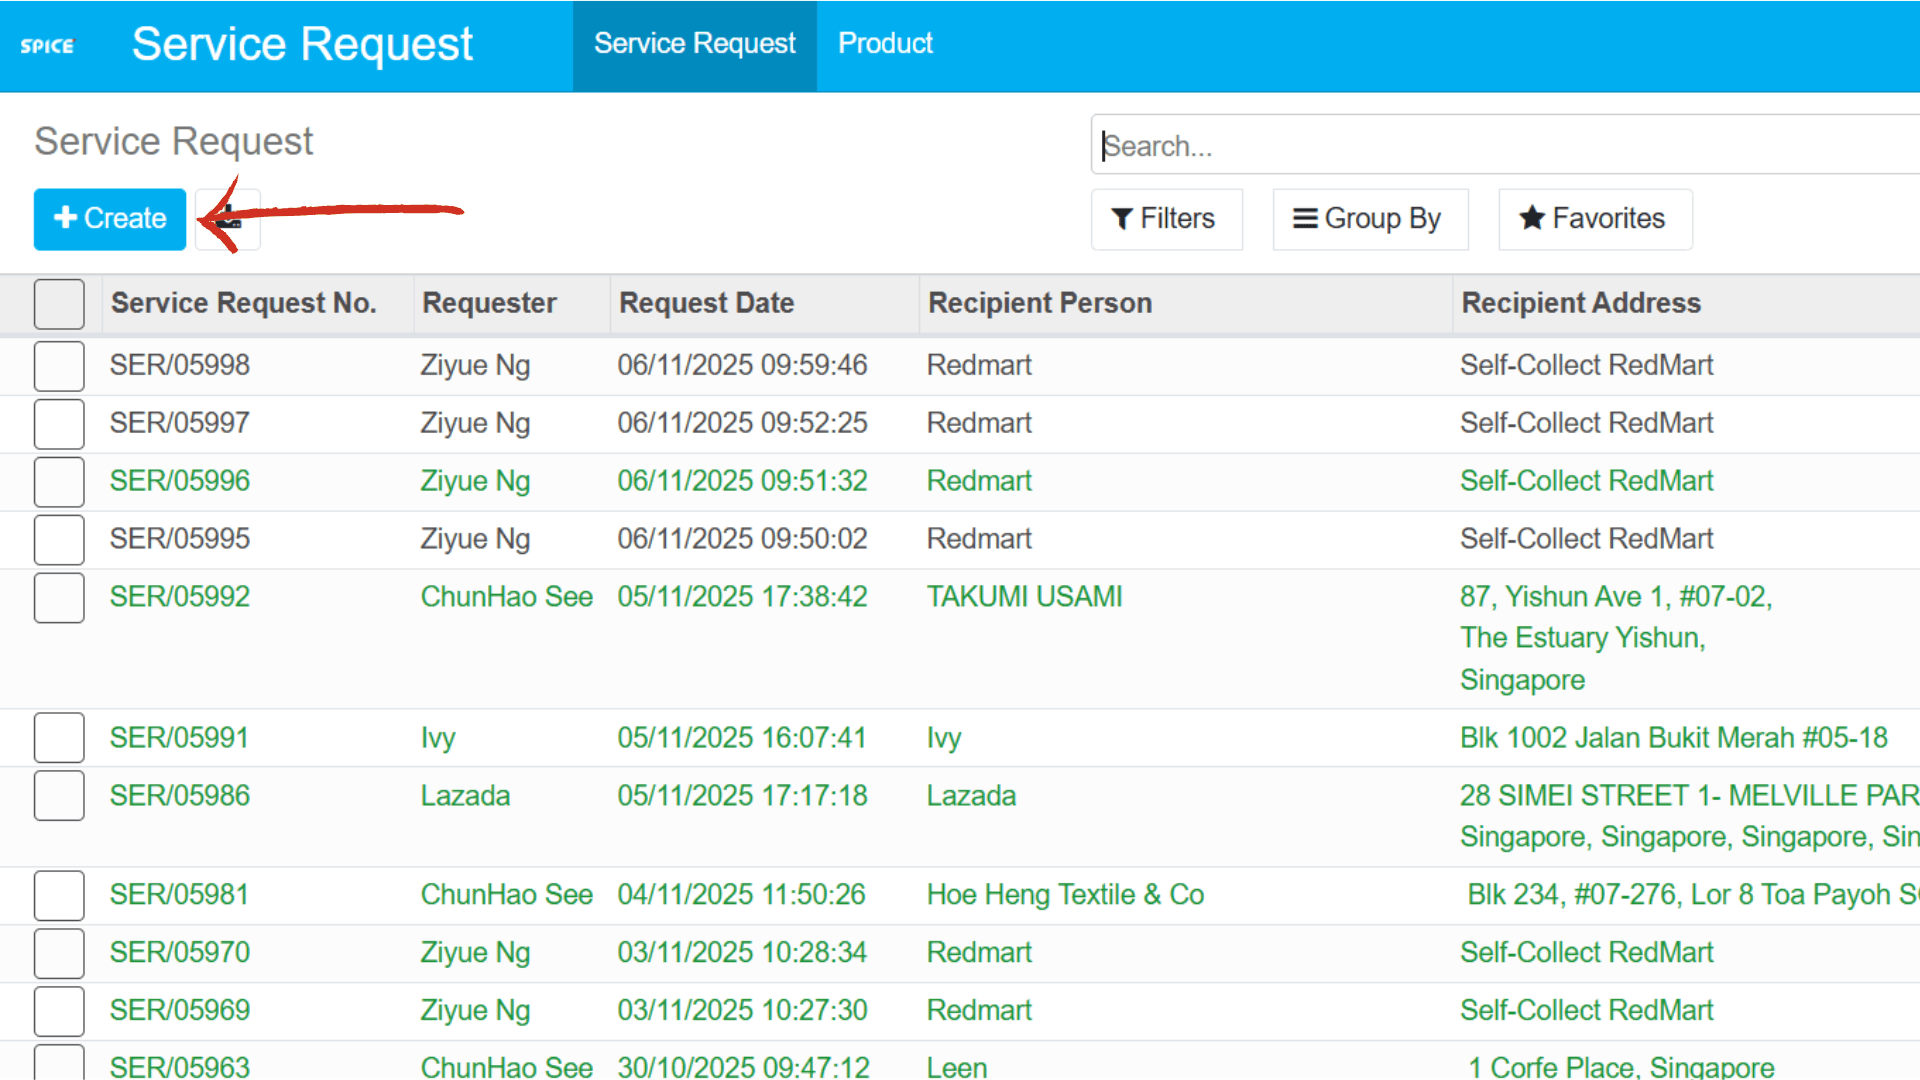Click the list icon on Group By
The width and height of the screenshot is (1920, 1080).
coord(1303,218)
